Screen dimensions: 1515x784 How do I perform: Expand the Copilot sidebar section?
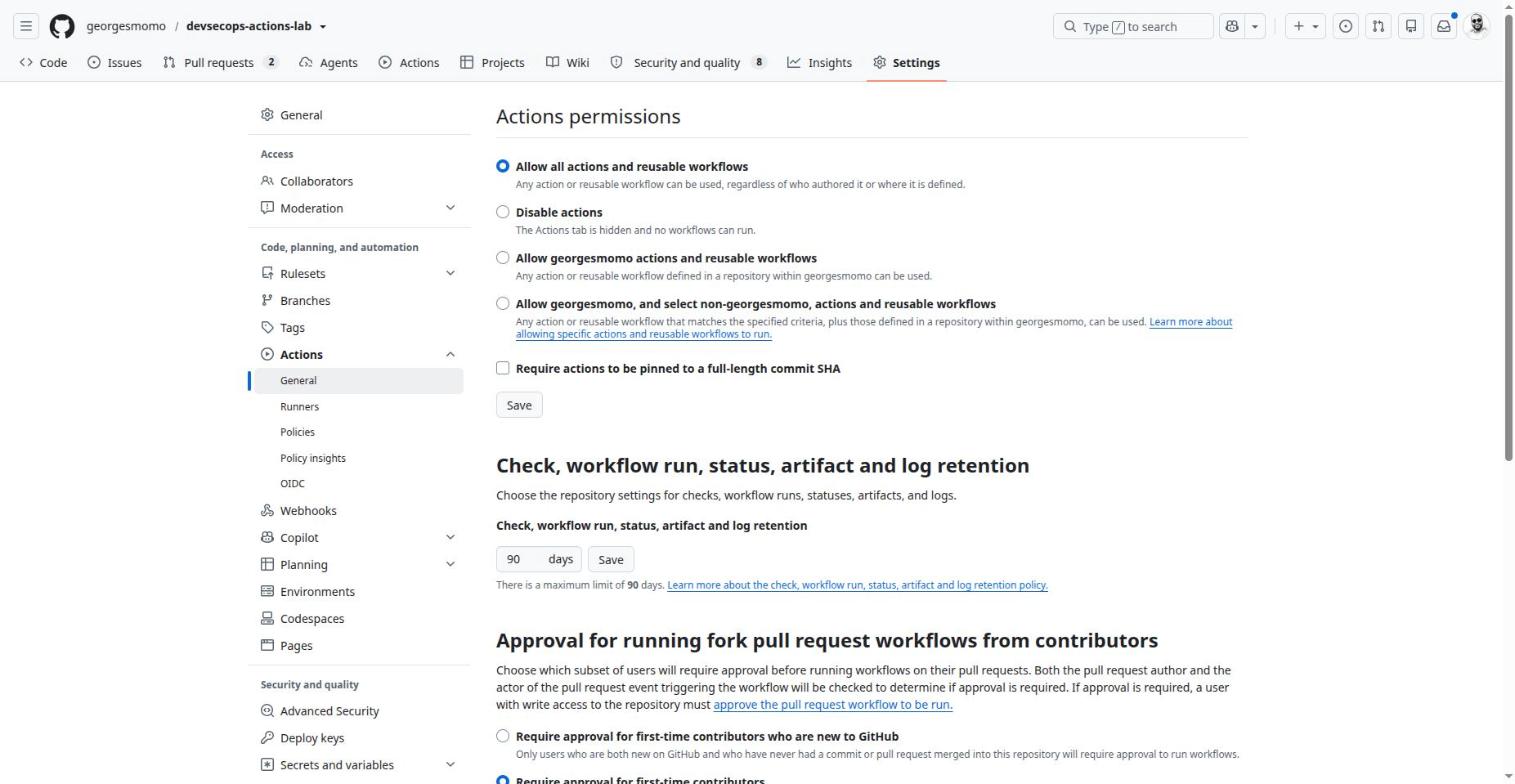tap(450, 538)
